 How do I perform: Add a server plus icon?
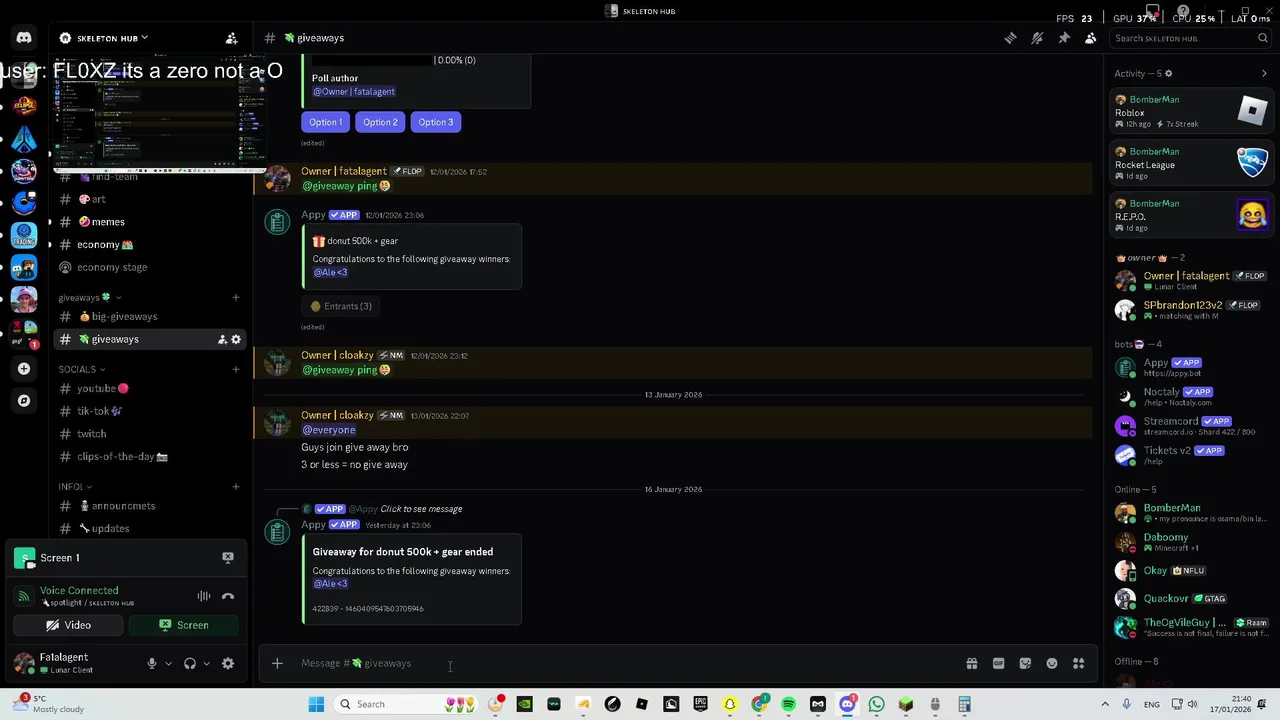[24, 369]
